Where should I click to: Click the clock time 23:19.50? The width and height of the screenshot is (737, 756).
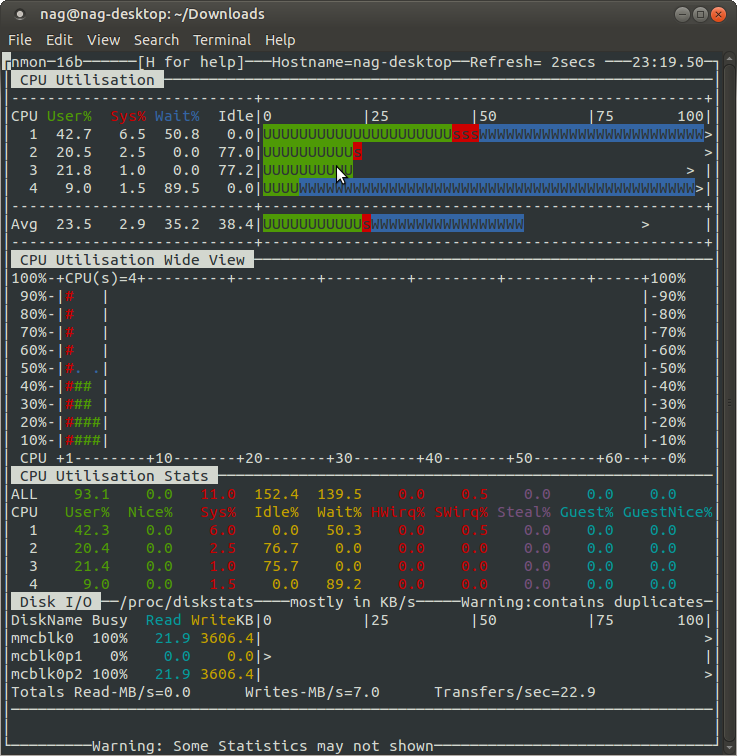click(x=668, y=62)
